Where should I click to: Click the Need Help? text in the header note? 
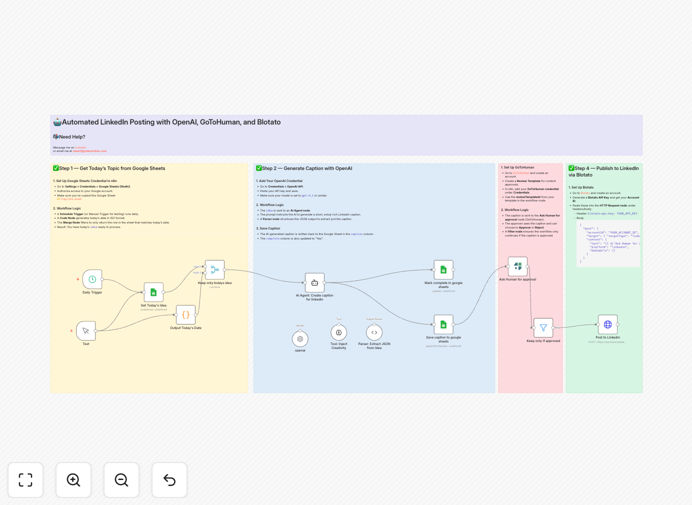[69, 137]
